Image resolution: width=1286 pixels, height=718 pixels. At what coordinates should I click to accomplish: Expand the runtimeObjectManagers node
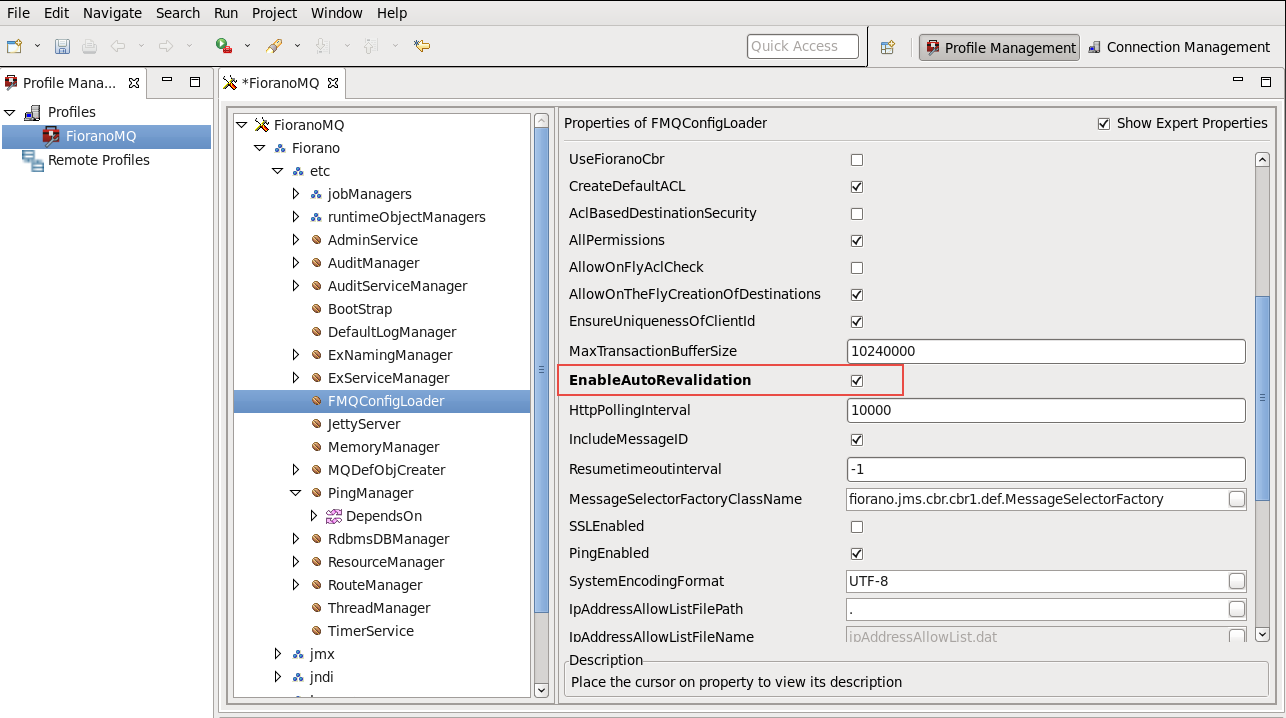(x=295, y=217)
